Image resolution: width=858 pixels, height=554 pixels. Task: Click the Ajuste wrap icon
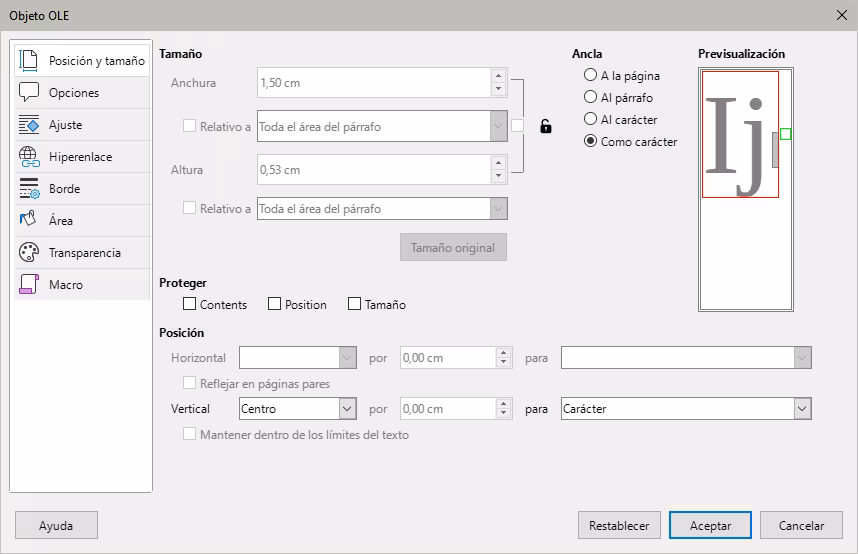click(29, 124)
